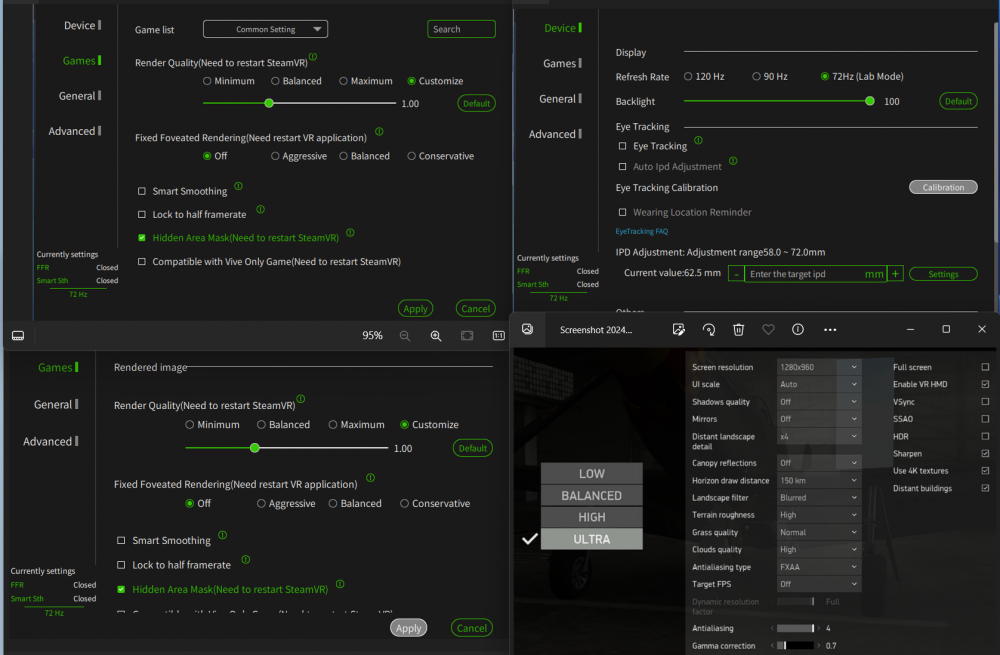Rotate the screenshot image
The width and height of the screenshot is (1000, 655).
click(x=709, y=329)
